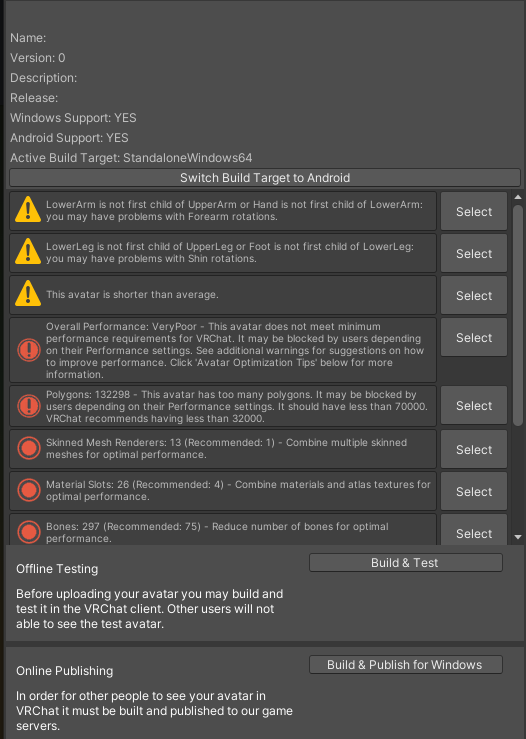Select the avatar for the shorter-than-average warning
This screenshot has width=526, height=739.
[x=474, y=295]
